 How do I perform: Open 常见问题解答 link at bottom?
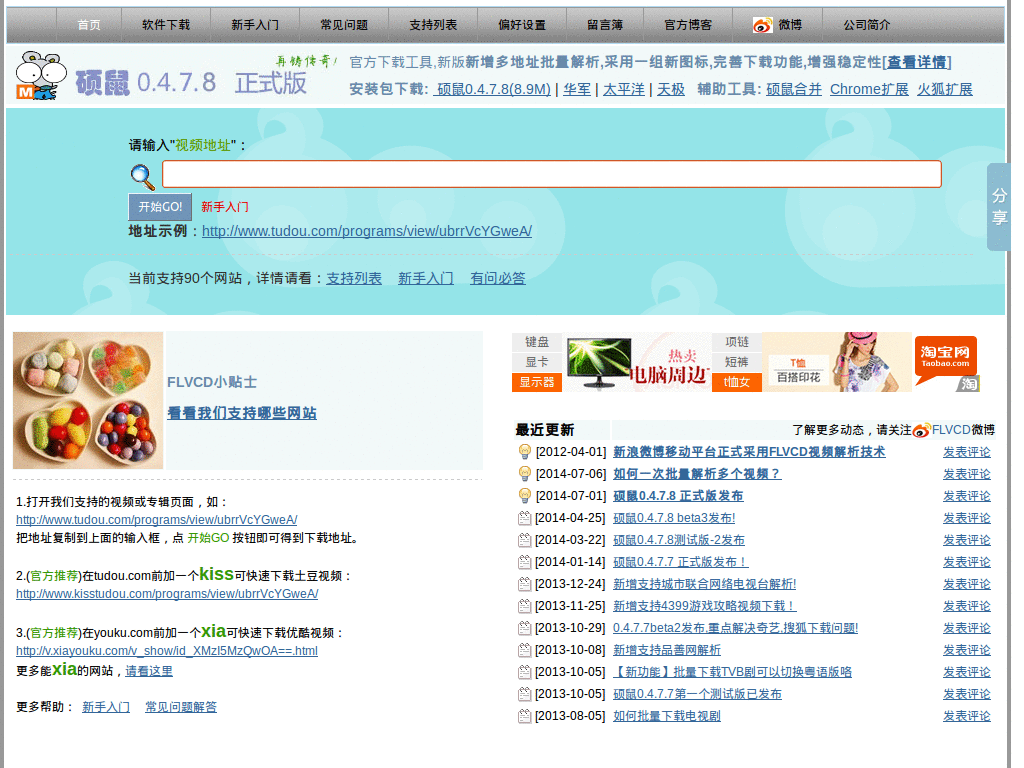point(181,707)
